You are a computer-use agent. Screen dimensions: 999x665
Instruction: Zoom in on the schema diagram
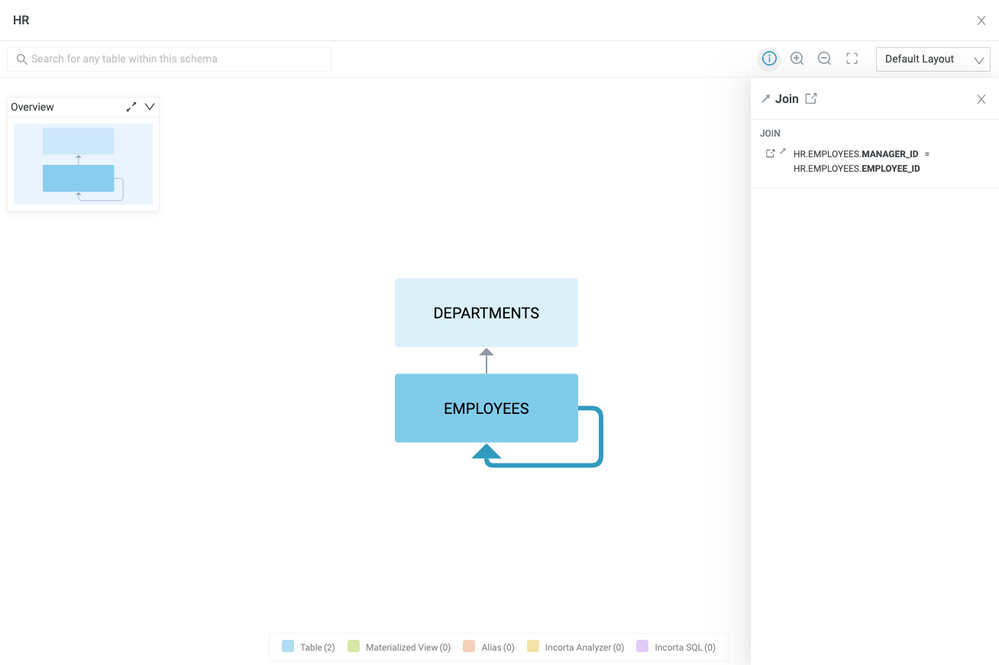coord(797,59)
